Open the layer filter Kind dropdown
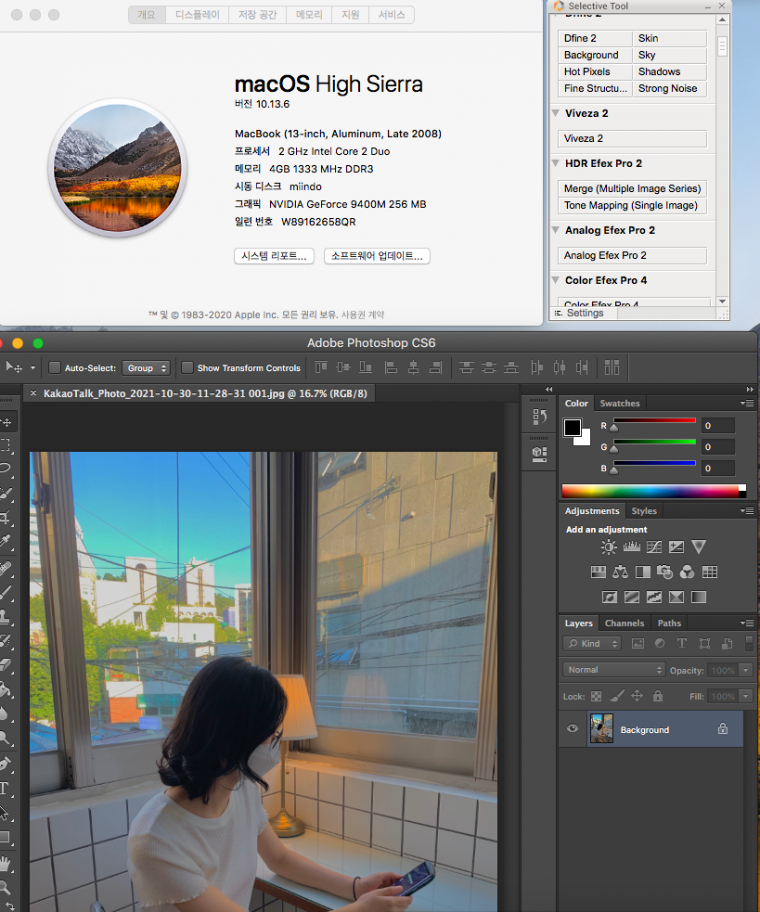Image resolution: width=760 pixels, height=912 pixels. tap(592, 643)
